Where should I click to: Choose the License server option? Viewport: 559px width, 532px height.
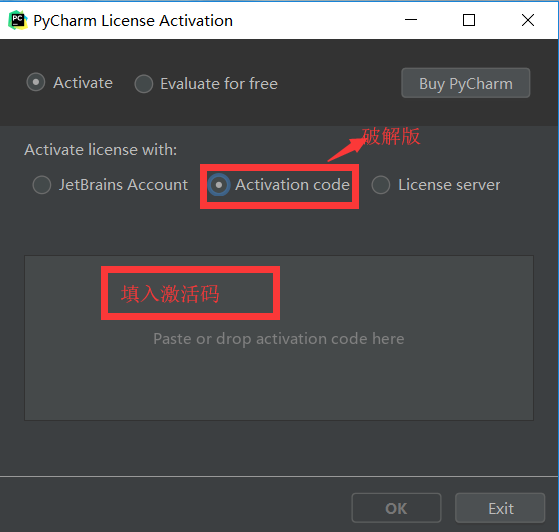pos(381,185)
